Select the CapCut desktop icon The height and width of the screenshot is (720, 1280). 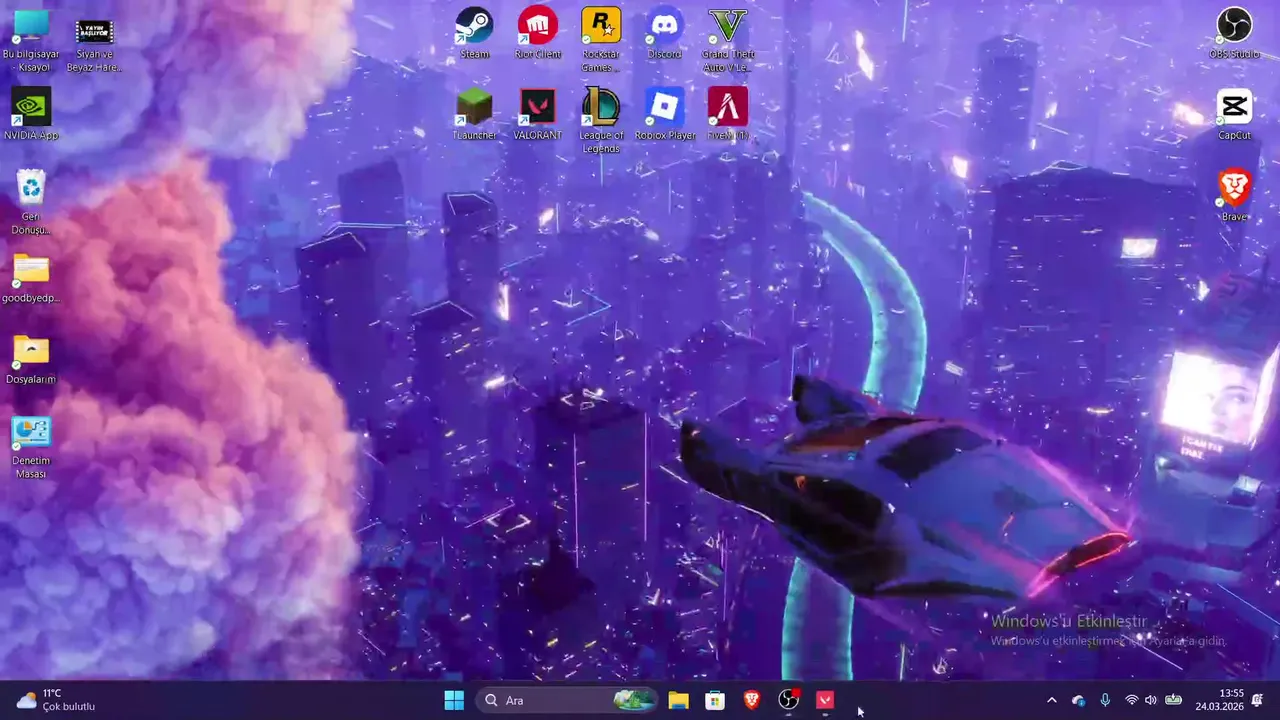(x=1235, y=114)
